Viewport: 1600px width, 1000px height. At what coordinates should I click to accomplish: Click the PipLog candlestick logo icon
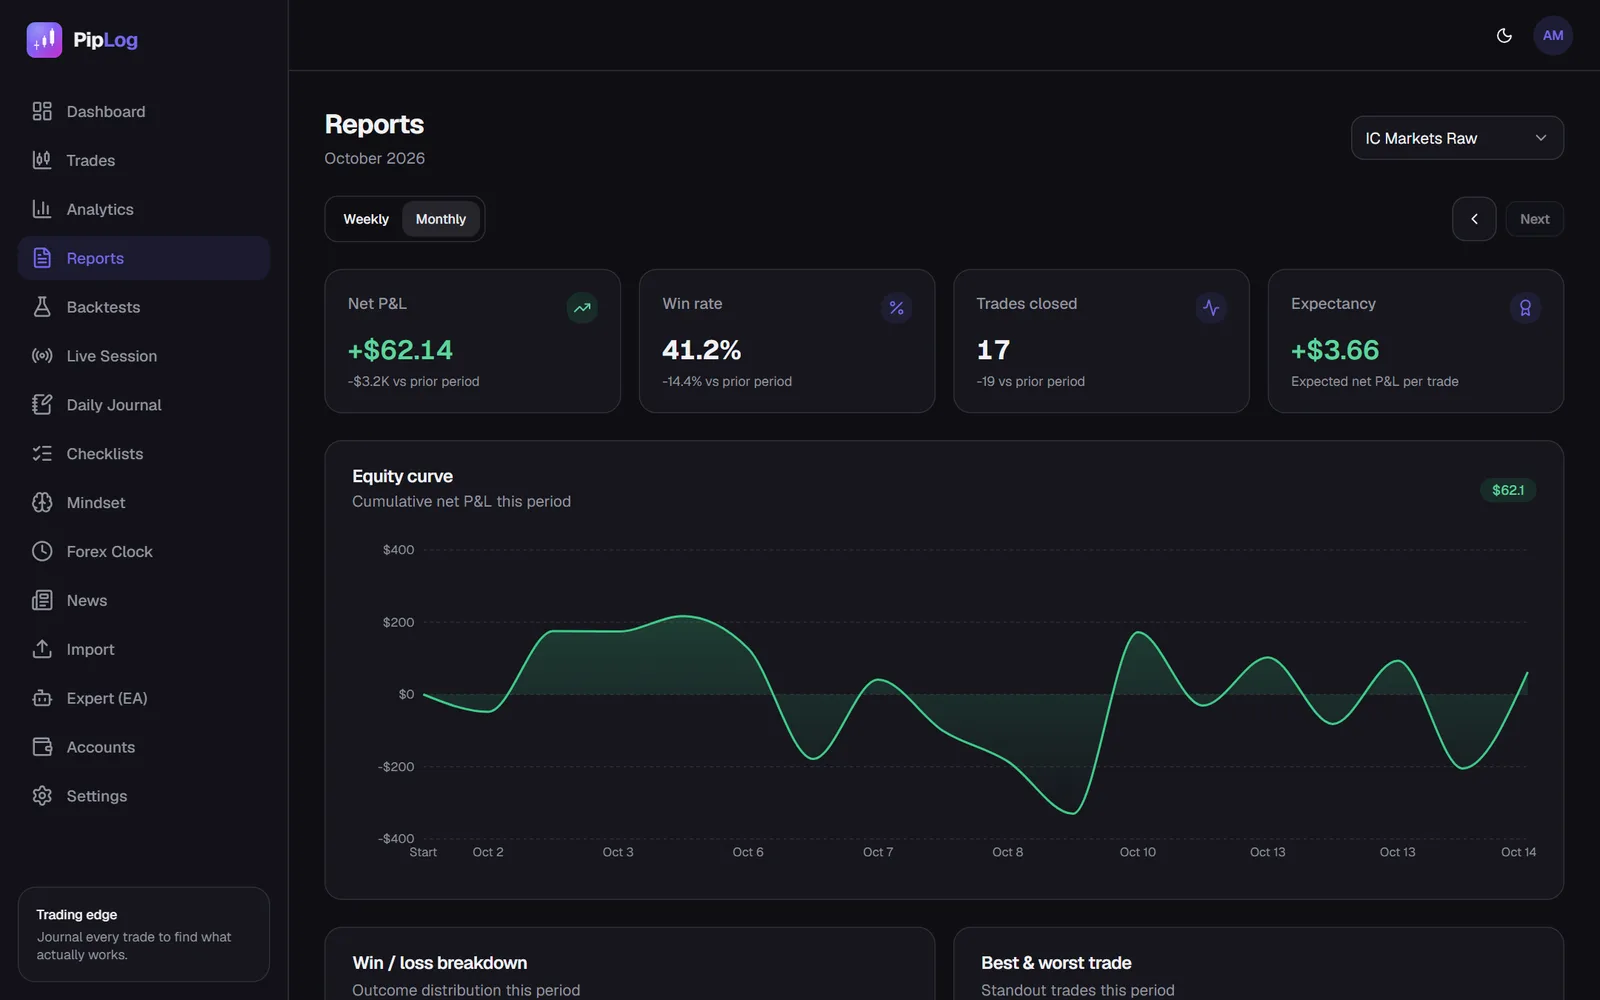click(44, 40)
